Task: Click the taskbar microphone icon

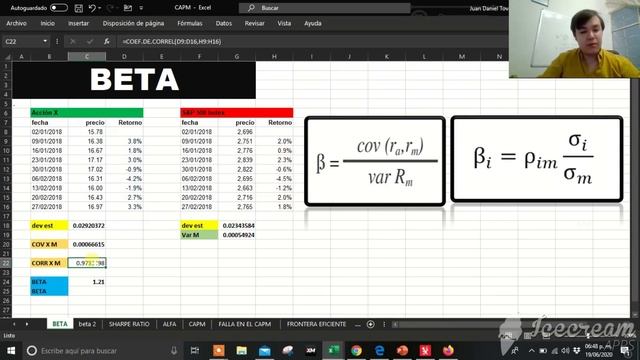Action: click(174, 351)
